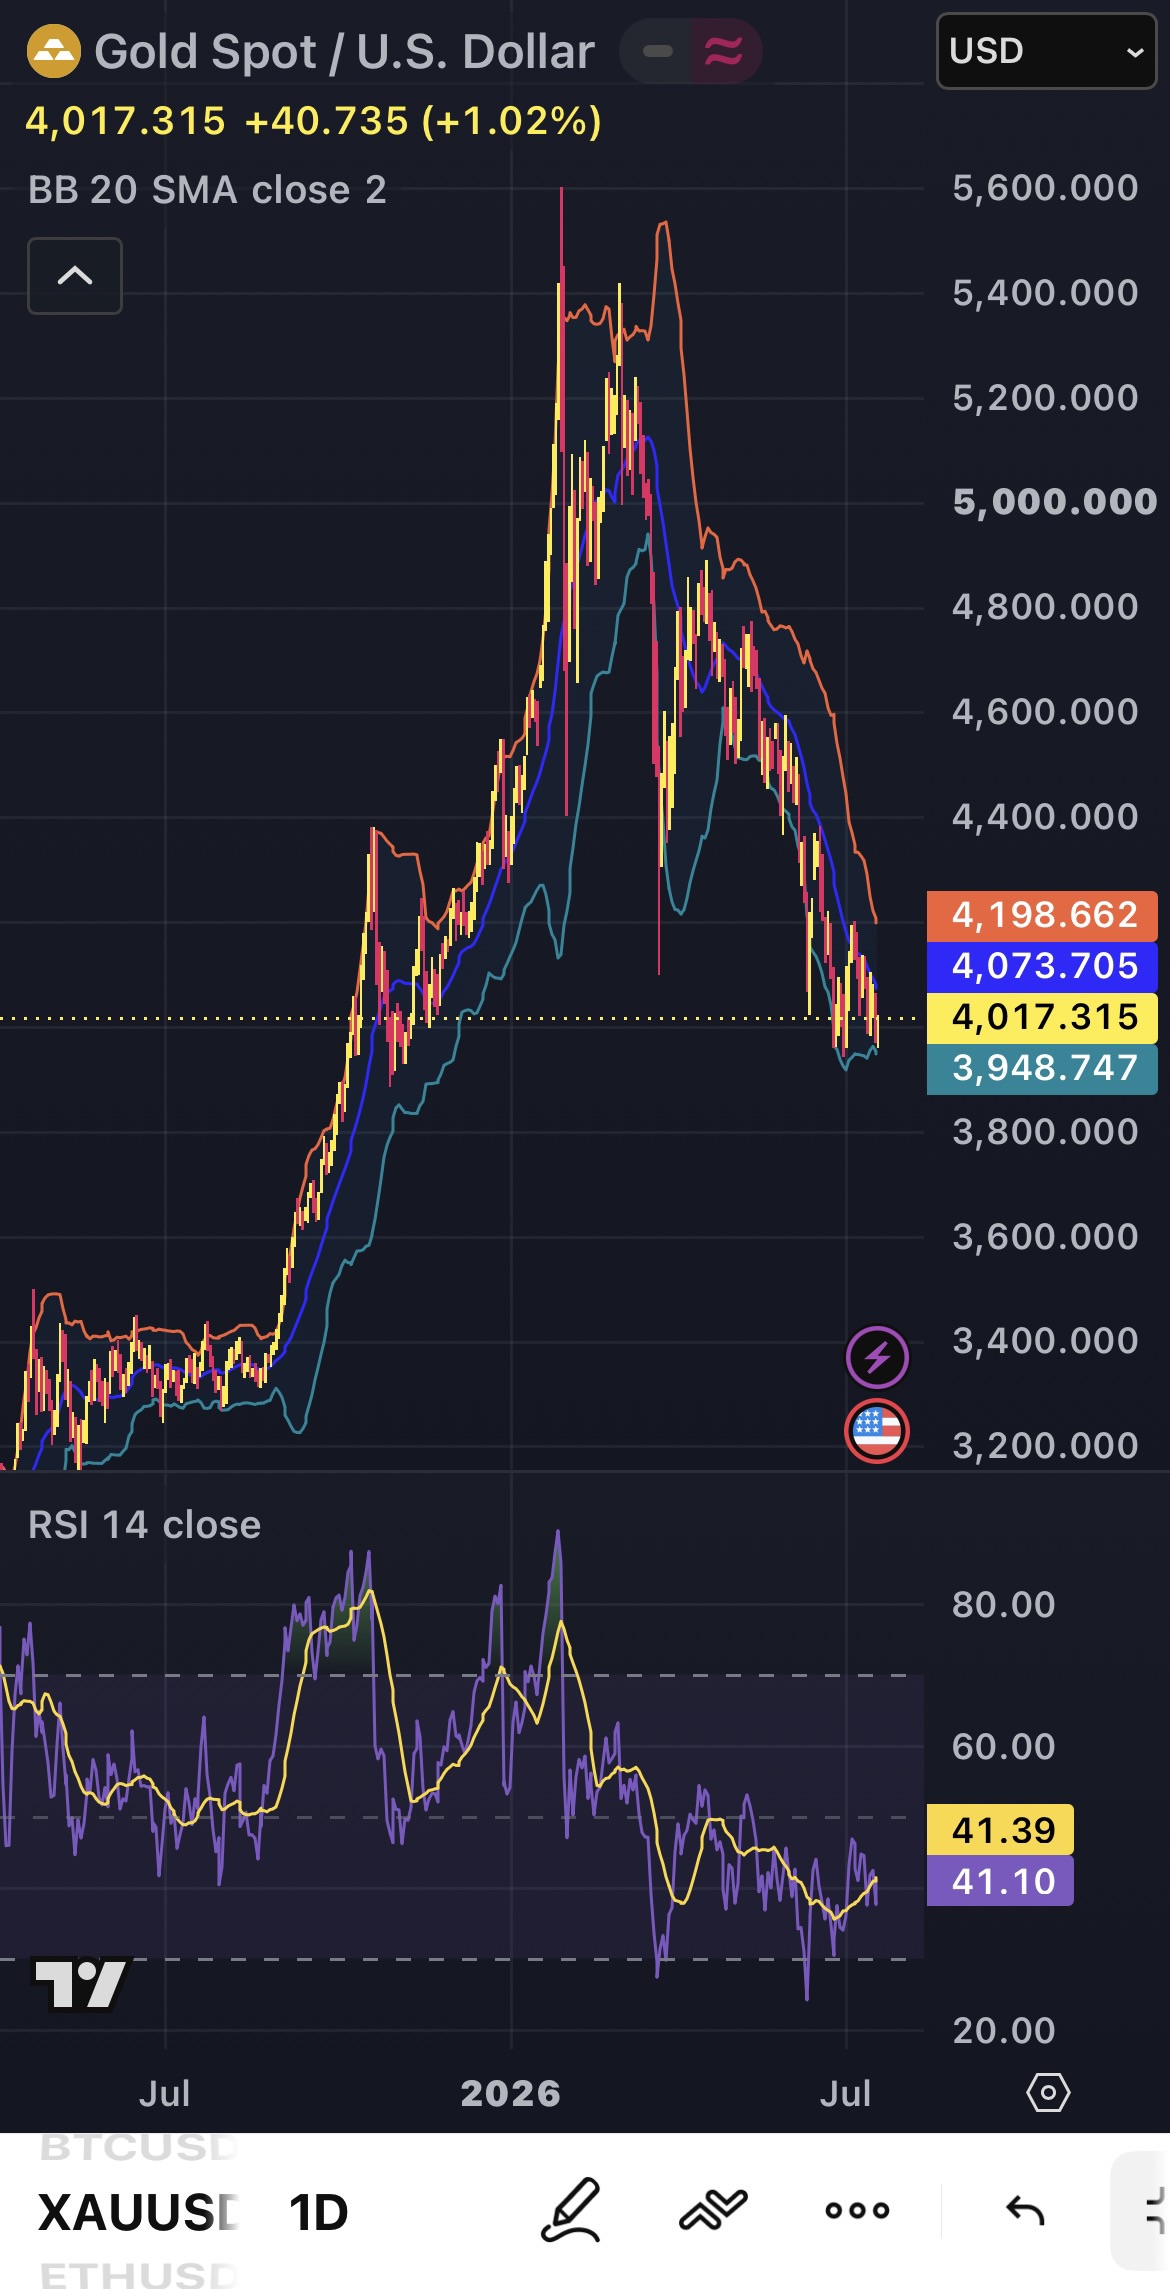The width and height of the screenshot is (1170, 2289).
Task: Tap the leftmost Jul time axis label
Action: (164, 2093)
